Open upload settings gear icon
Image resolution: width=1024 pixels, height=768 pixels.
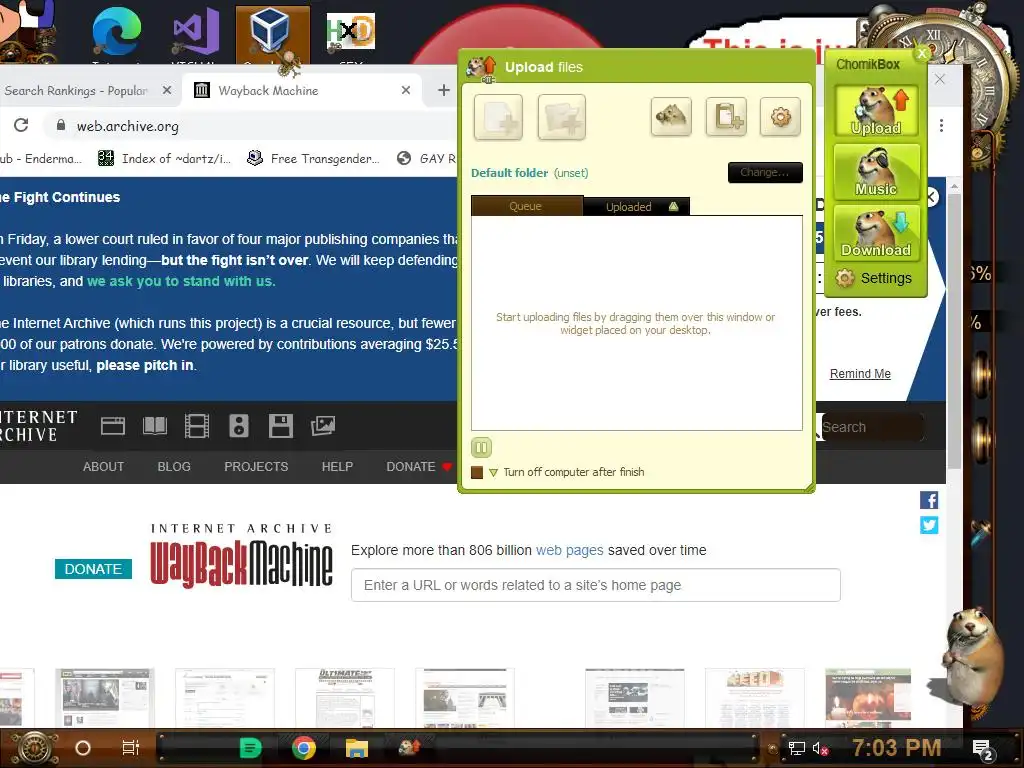click(x=780, y=117)
